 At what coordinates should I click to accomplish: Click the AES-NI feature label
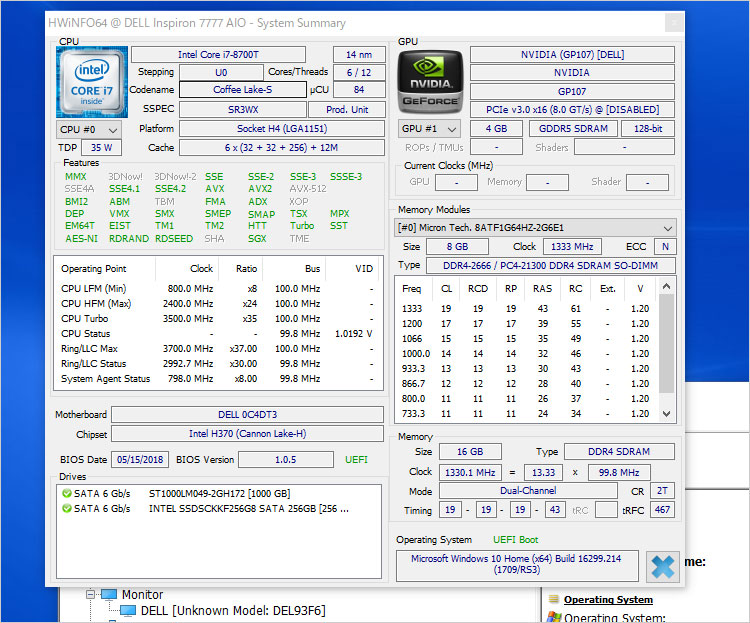tap(81, 238)
